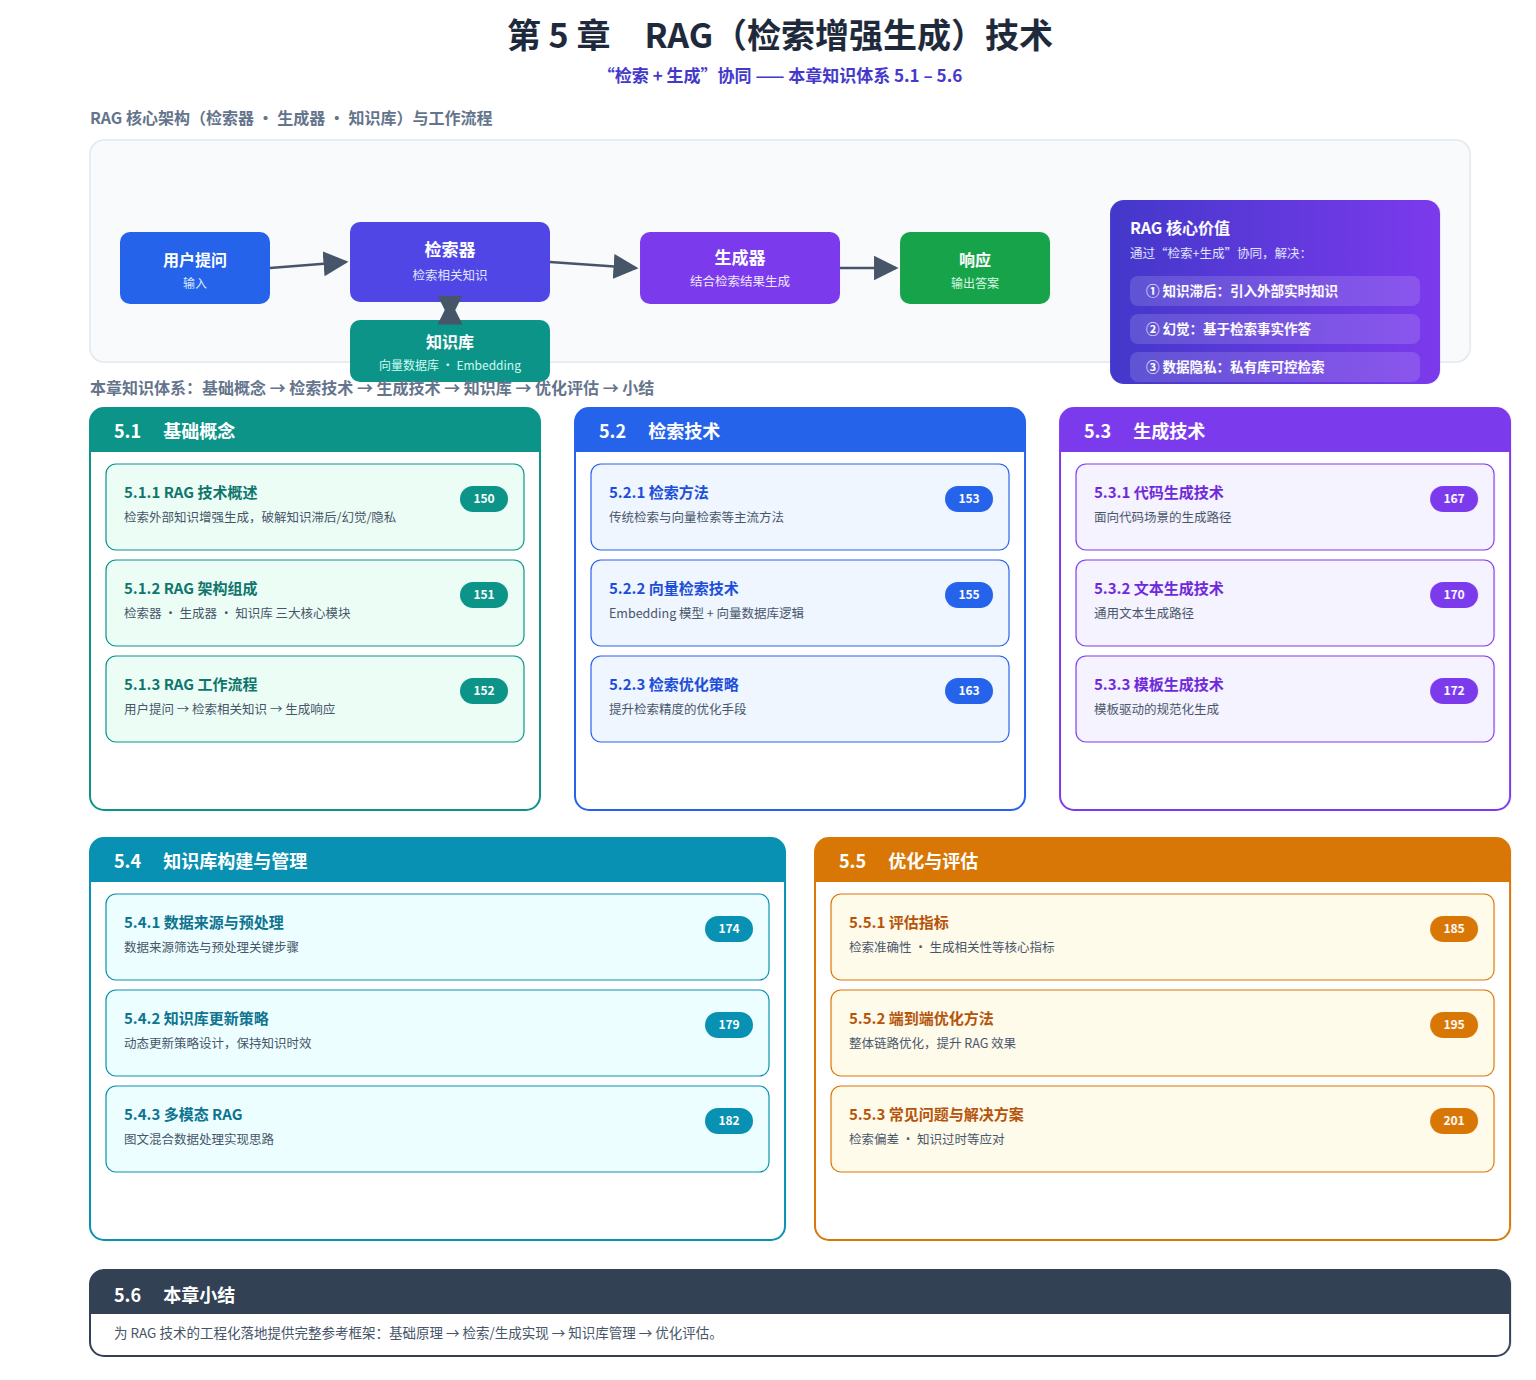Select the ①知识滞后 value item
Image resolution: width=1536 pixels, height=1380 pixels.
click(1275, 291)
